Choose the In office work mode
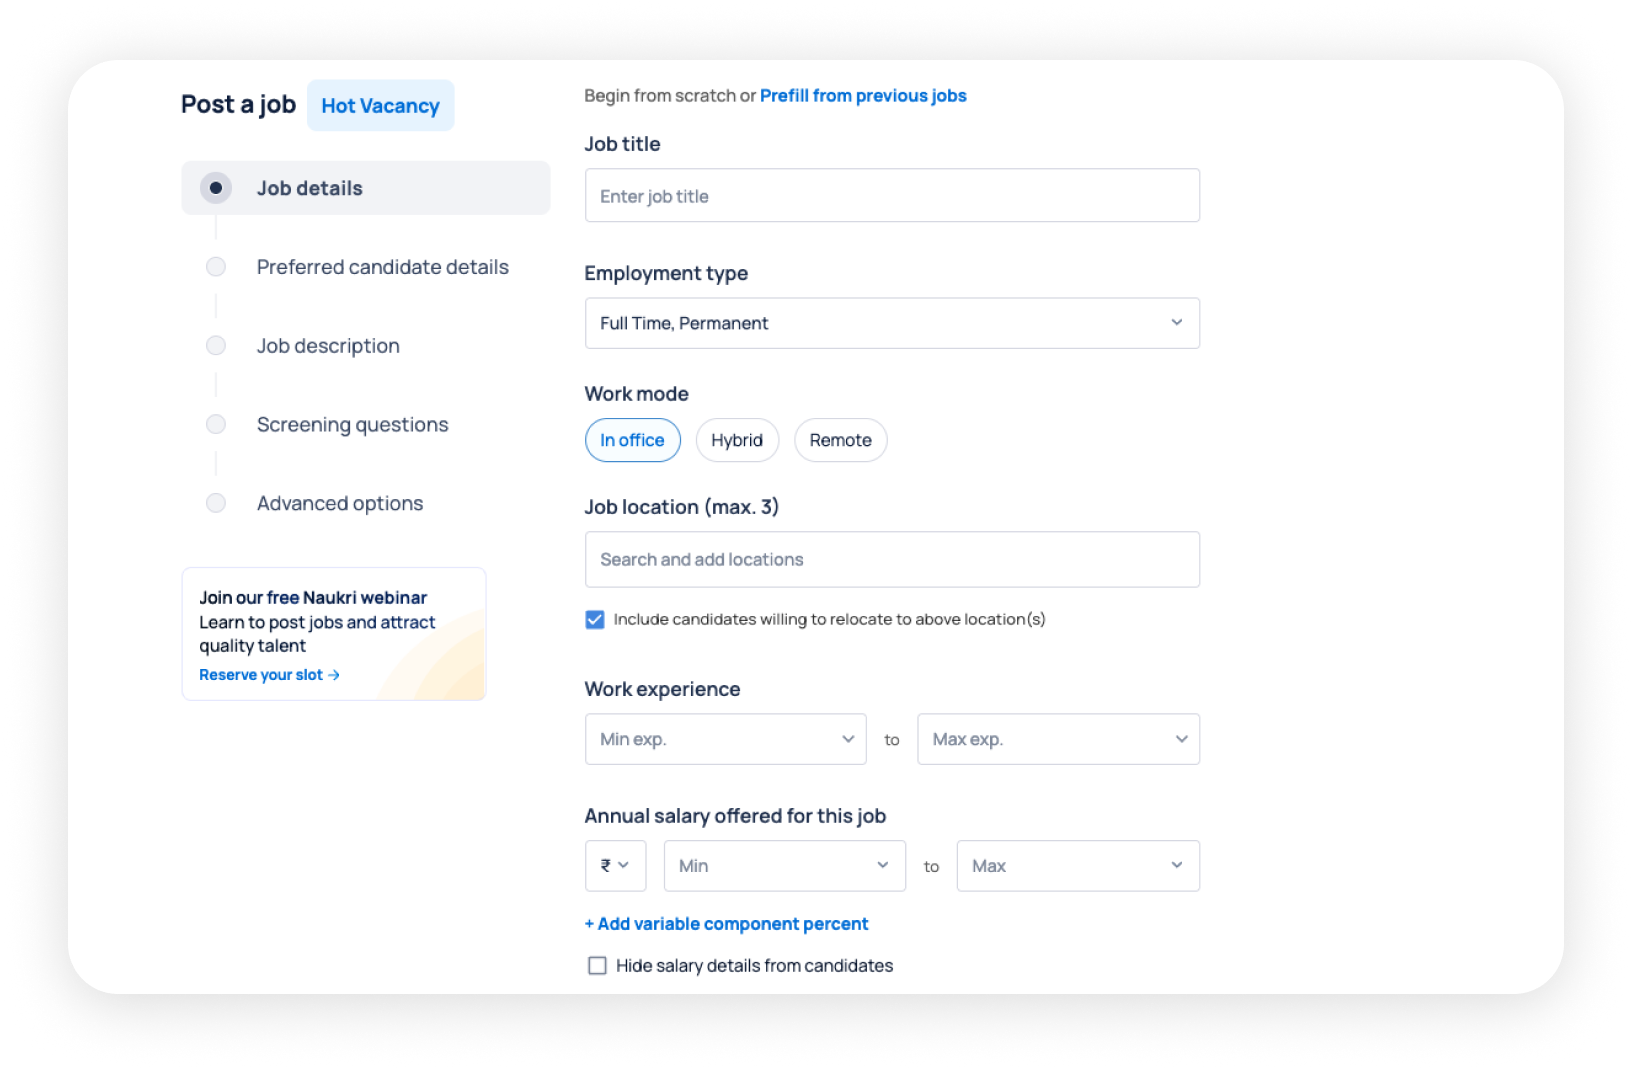Screen dimensions: 1632x1070 [x=632, y=440]
